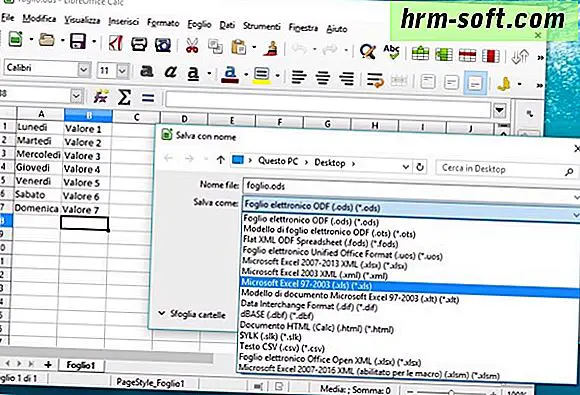Insert columns icon in toolbar
580x395 pixels.
pos(444,54)
